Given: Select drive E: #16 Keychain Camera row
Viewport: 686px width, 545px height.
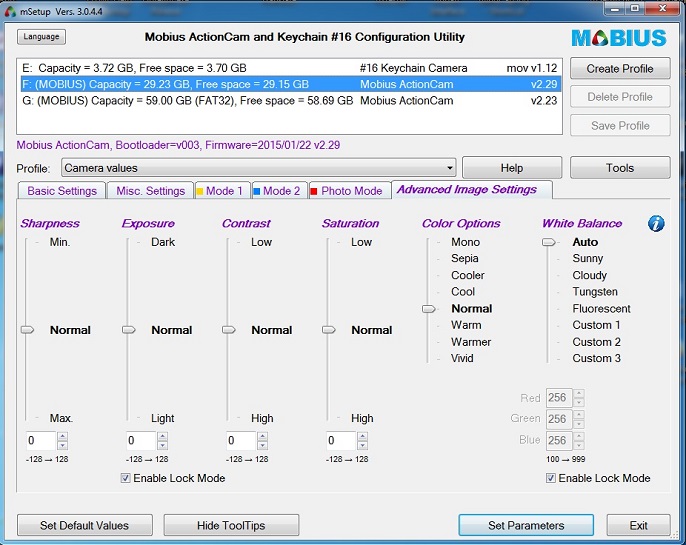Looking at the screenshot, I should tap(290, 68).
